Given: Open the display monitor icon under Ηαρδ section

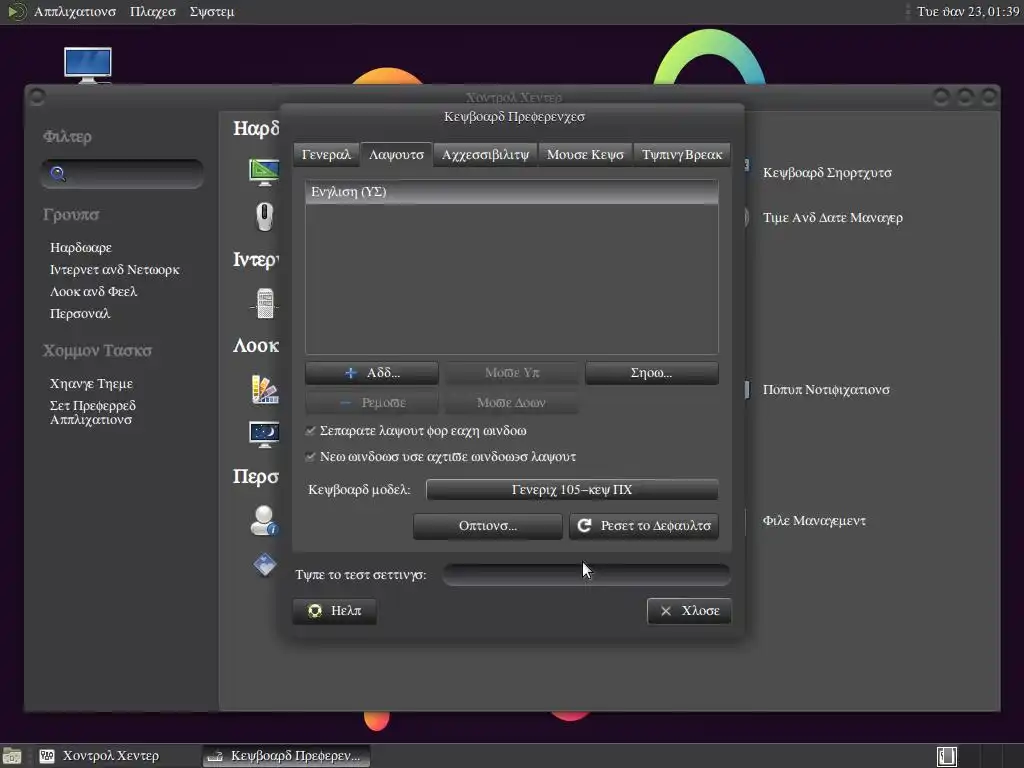Looking at the screenshot, I should tap(264, 172).
